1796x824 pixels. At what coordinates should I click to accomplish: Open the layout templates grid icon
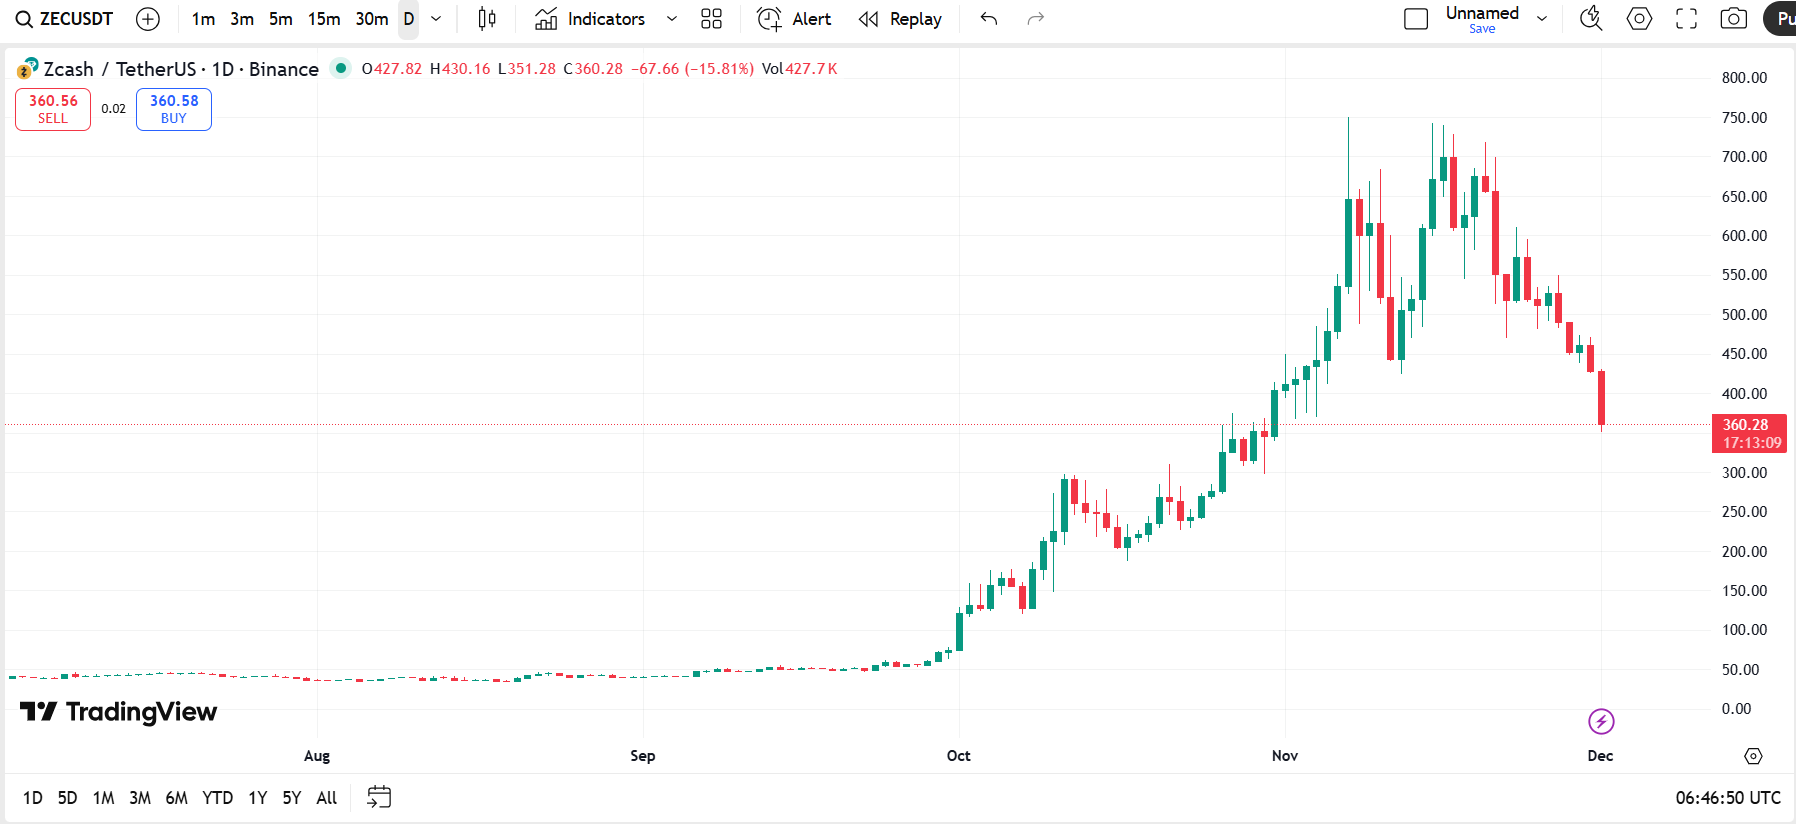711,19
